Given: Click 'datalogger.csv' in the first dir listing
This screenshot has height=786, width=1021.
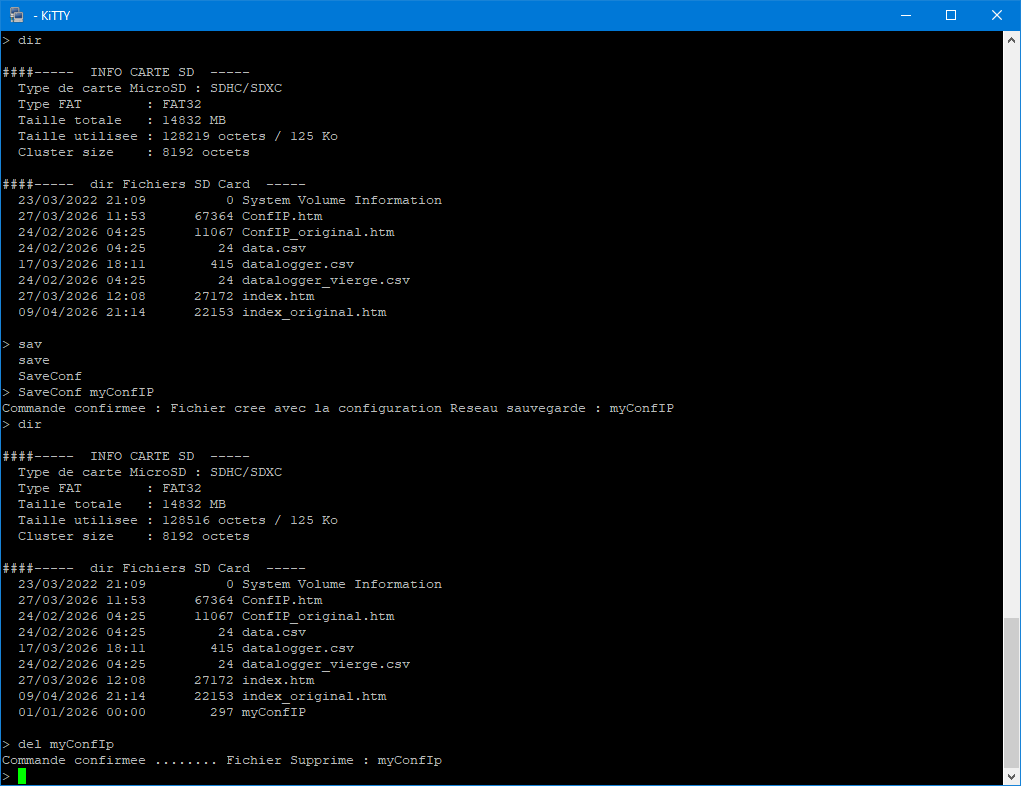Looking at the screenshot, I should 298,264.
